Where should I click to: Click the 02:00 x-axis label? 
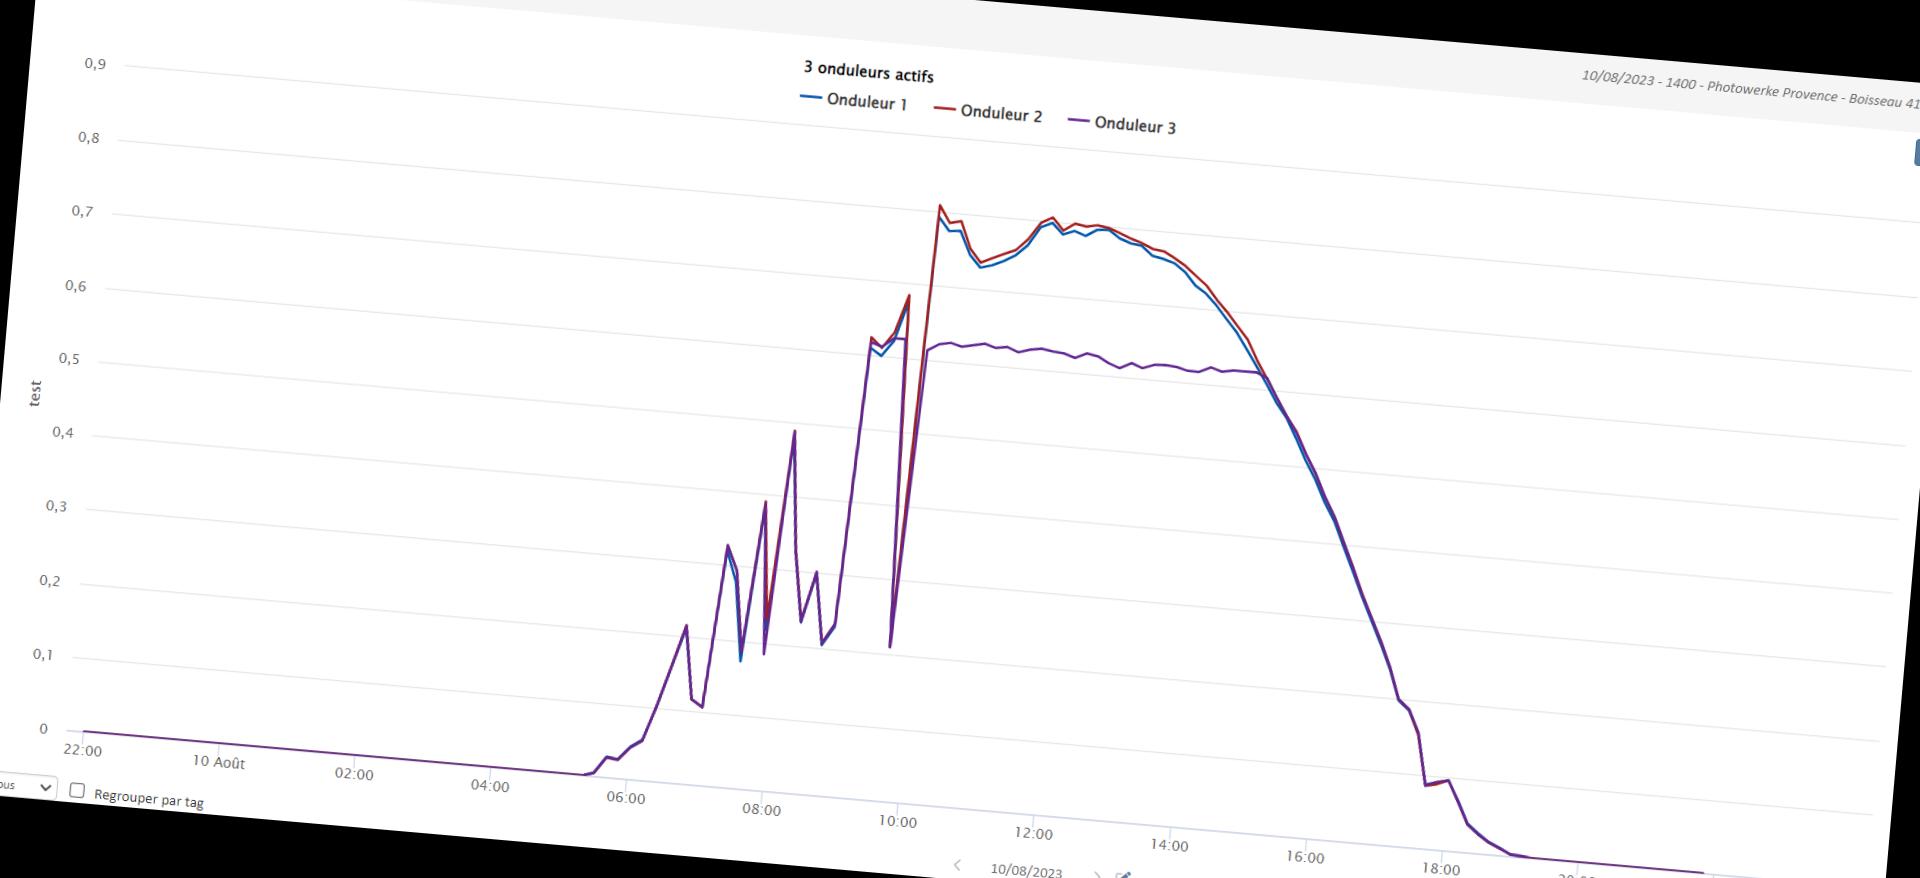pyautogui.click(x=354, y=774)
